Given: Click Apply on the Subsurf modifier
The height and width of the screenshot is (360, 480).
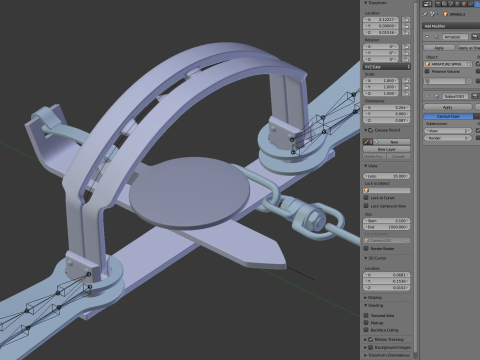Looking at the screenshot, I should point(448,107).
